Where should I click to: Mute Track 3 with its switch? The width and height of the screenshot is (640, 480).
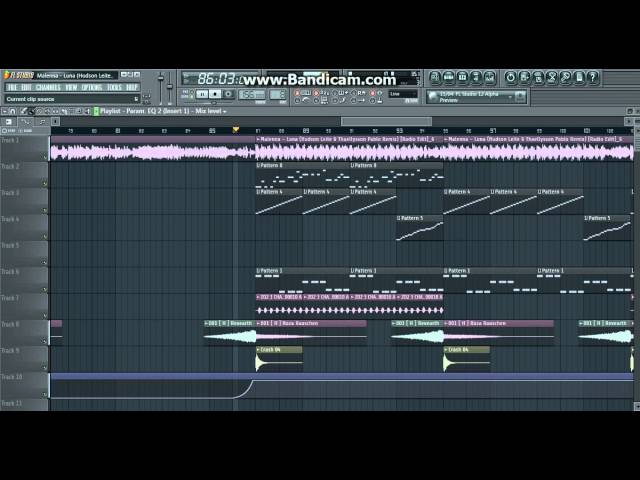(x=44, y=210)
